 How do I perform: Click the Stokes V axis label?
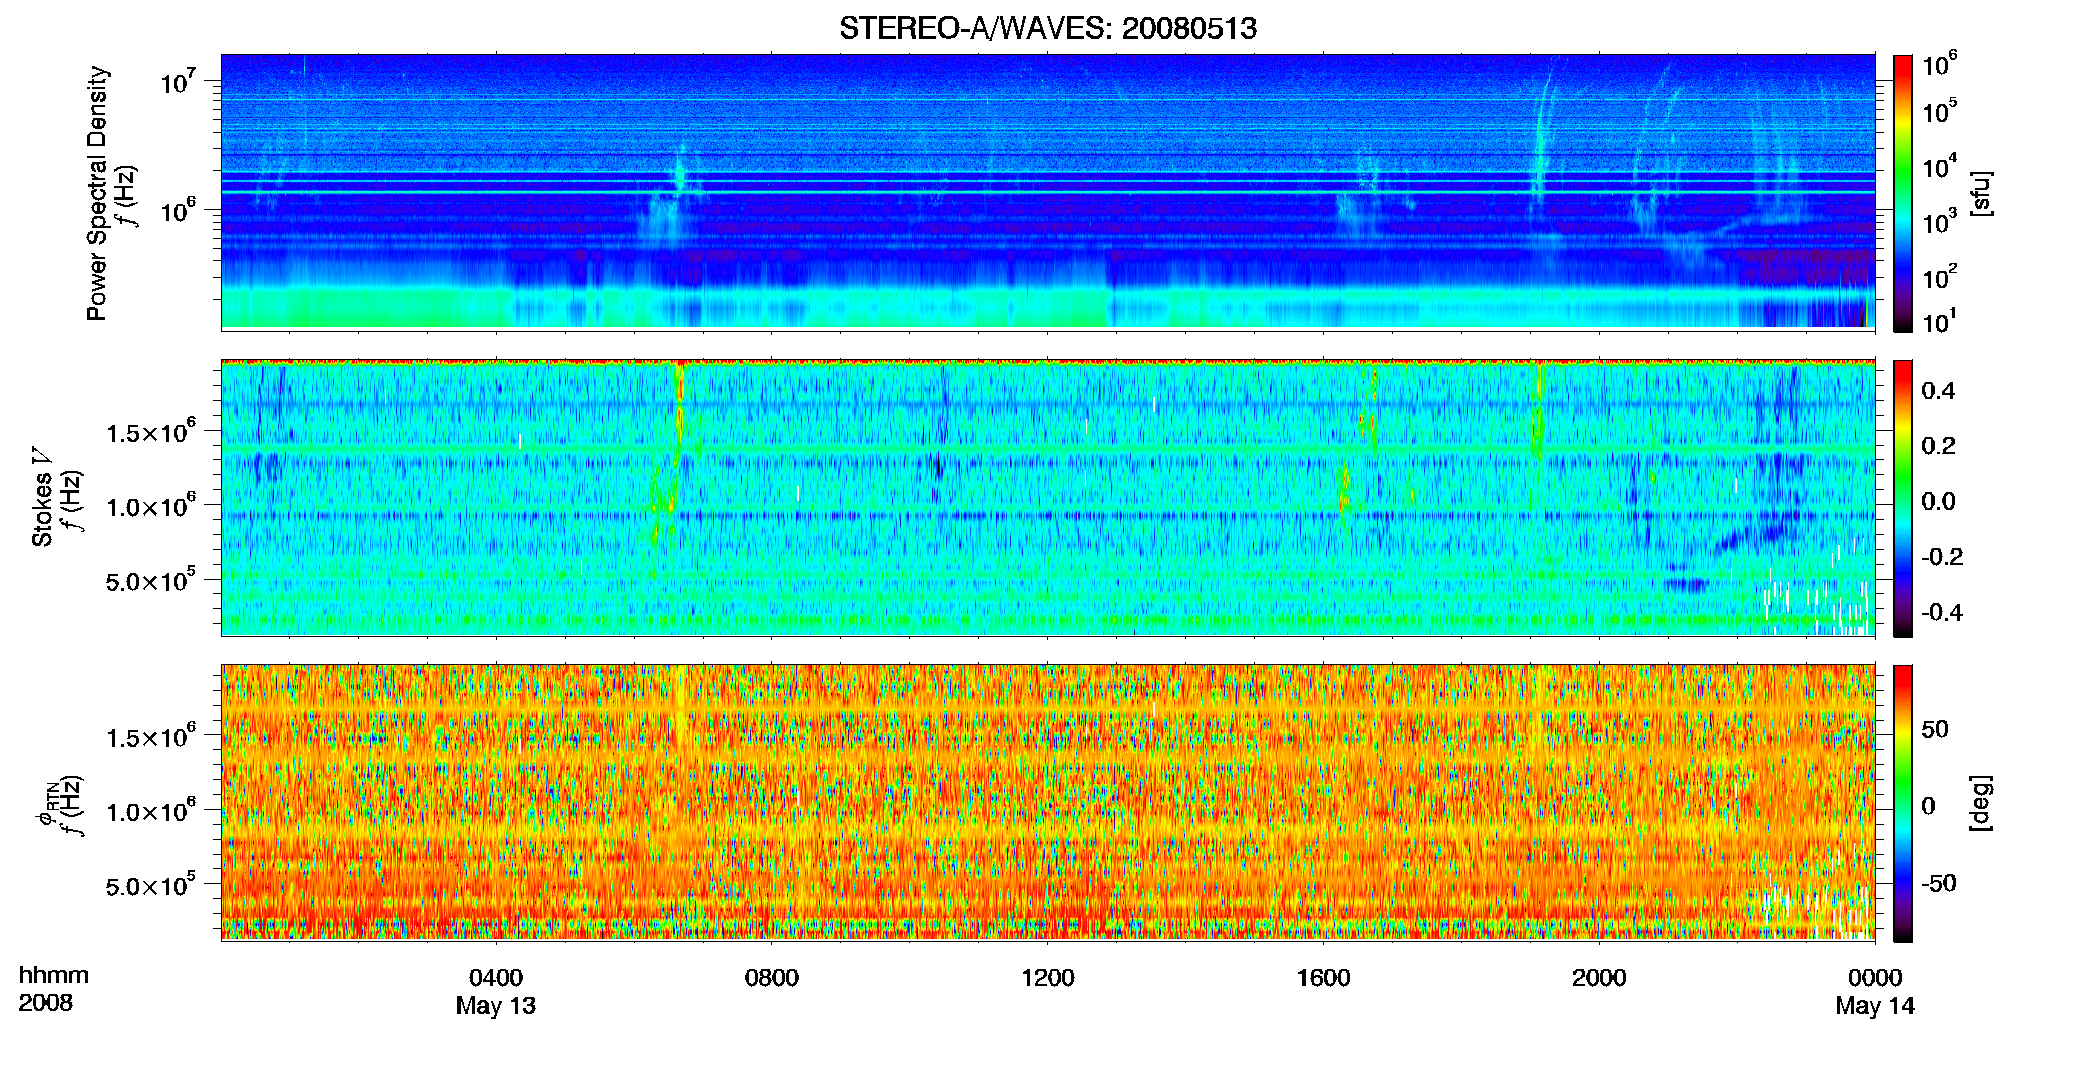click(42, 497)
